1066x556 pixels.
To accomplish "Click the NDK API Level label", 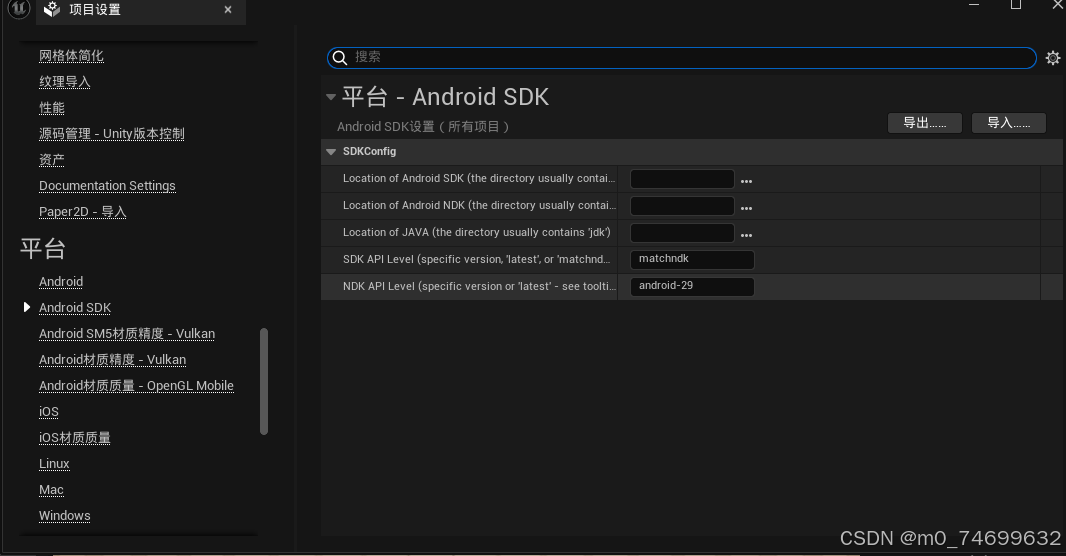I will [x=479, y=287].
